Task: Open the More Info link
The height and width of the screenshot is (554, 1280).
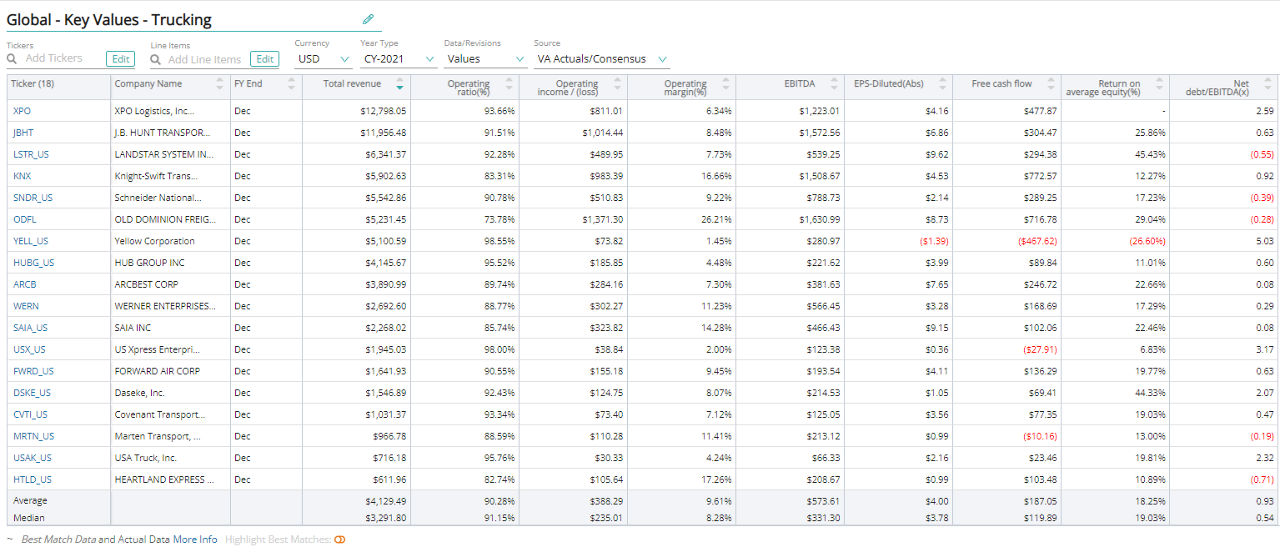Action: pos(195,540)
